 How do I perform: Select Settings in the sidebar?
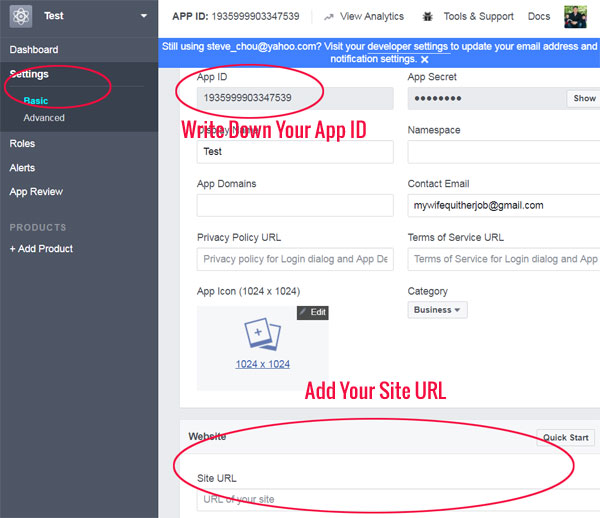(29, 74)
